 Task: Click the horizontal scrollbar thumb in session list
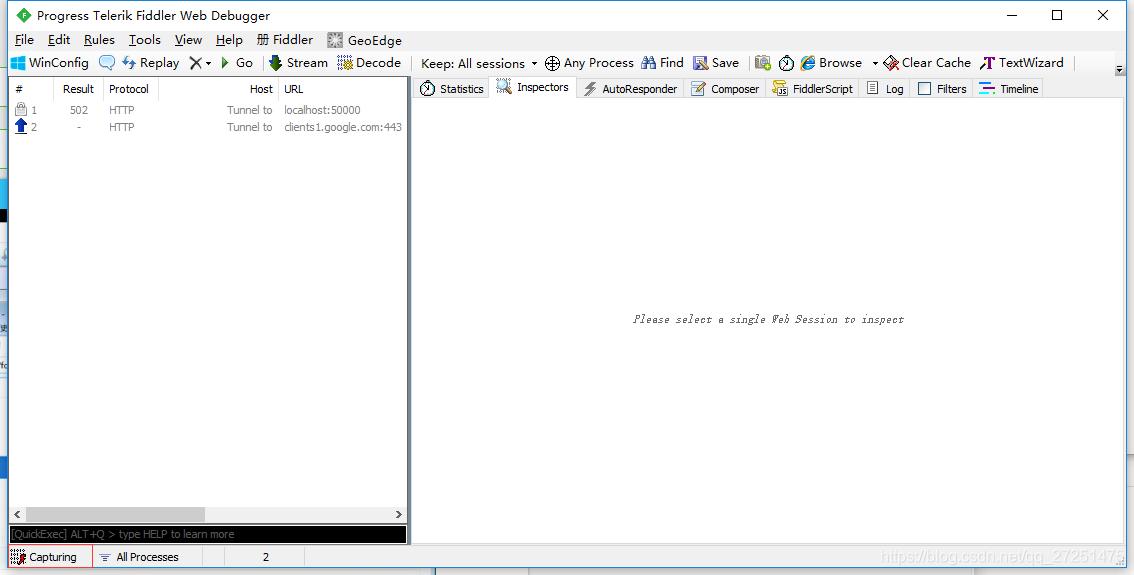pos(116,514)
